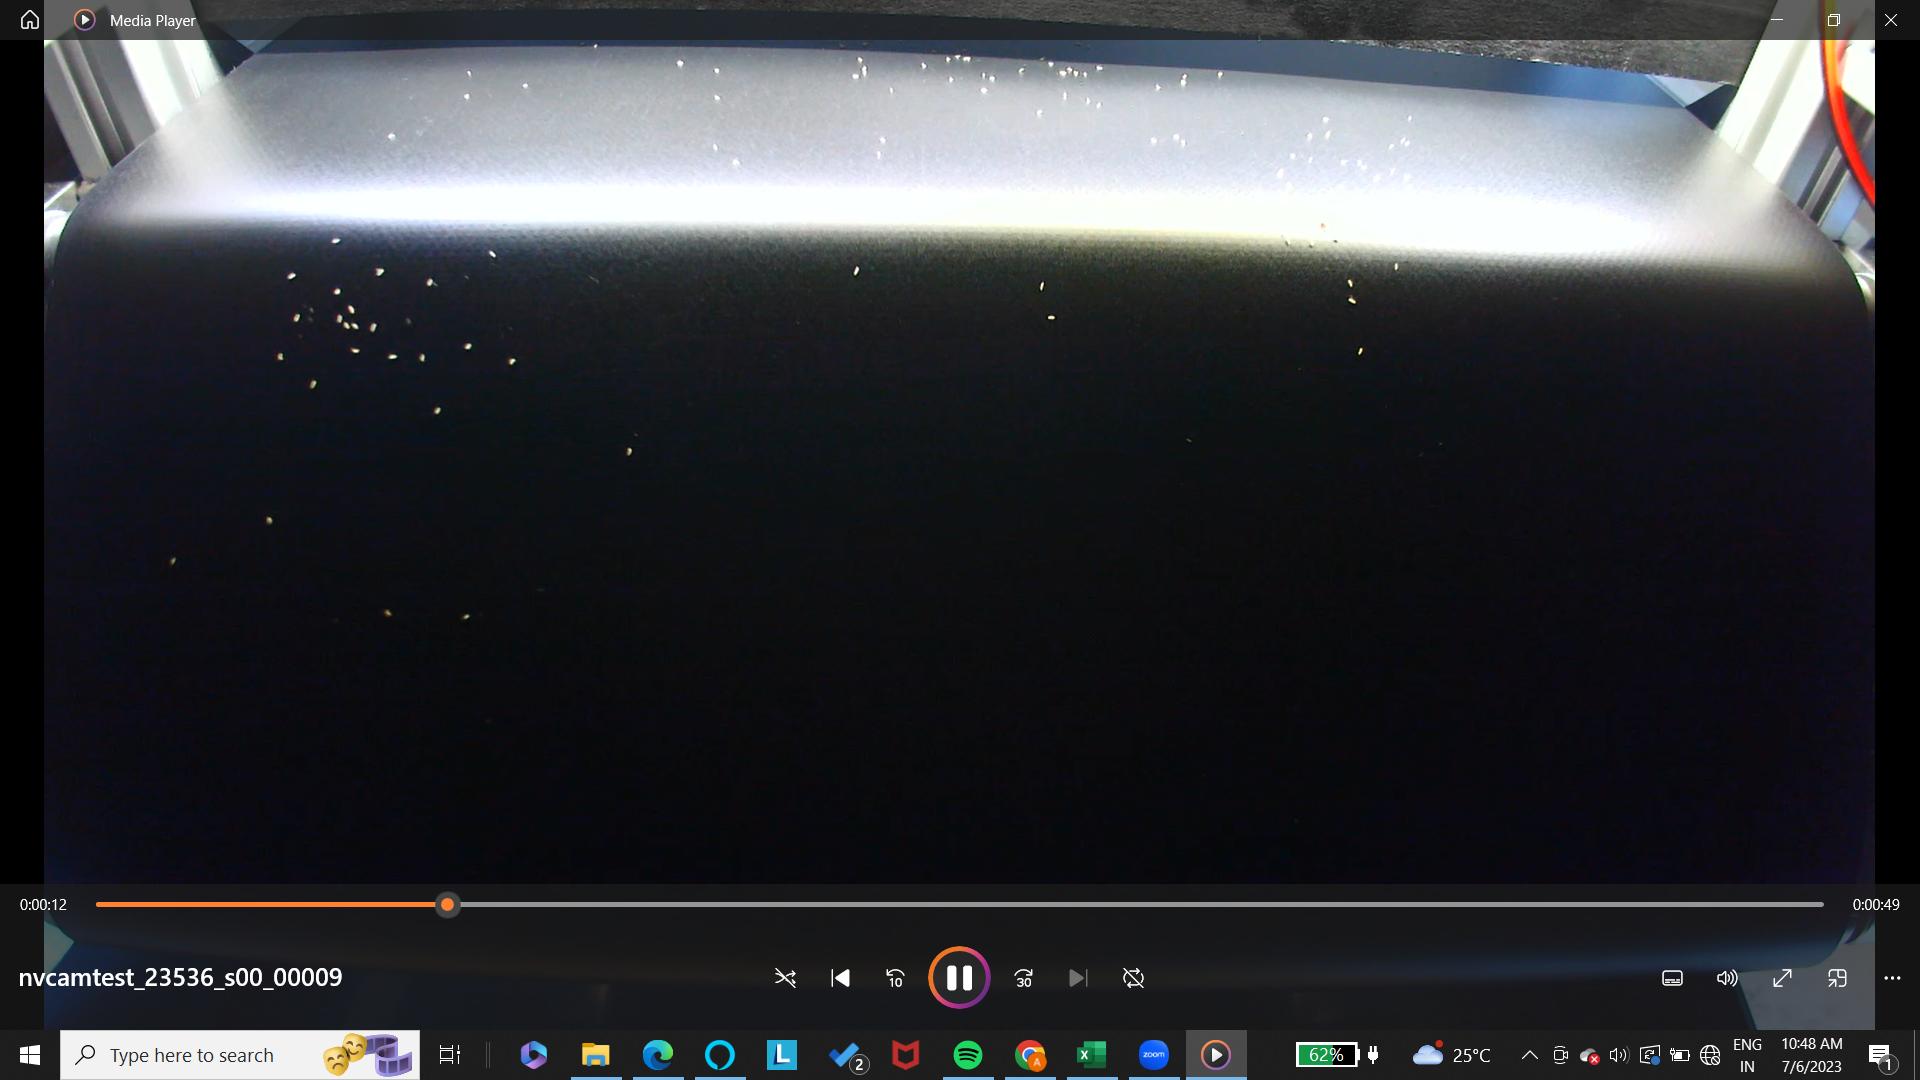Open more options menu
The image size is (1920, 1080).
pyautogui.click(x=1892, y=978)
